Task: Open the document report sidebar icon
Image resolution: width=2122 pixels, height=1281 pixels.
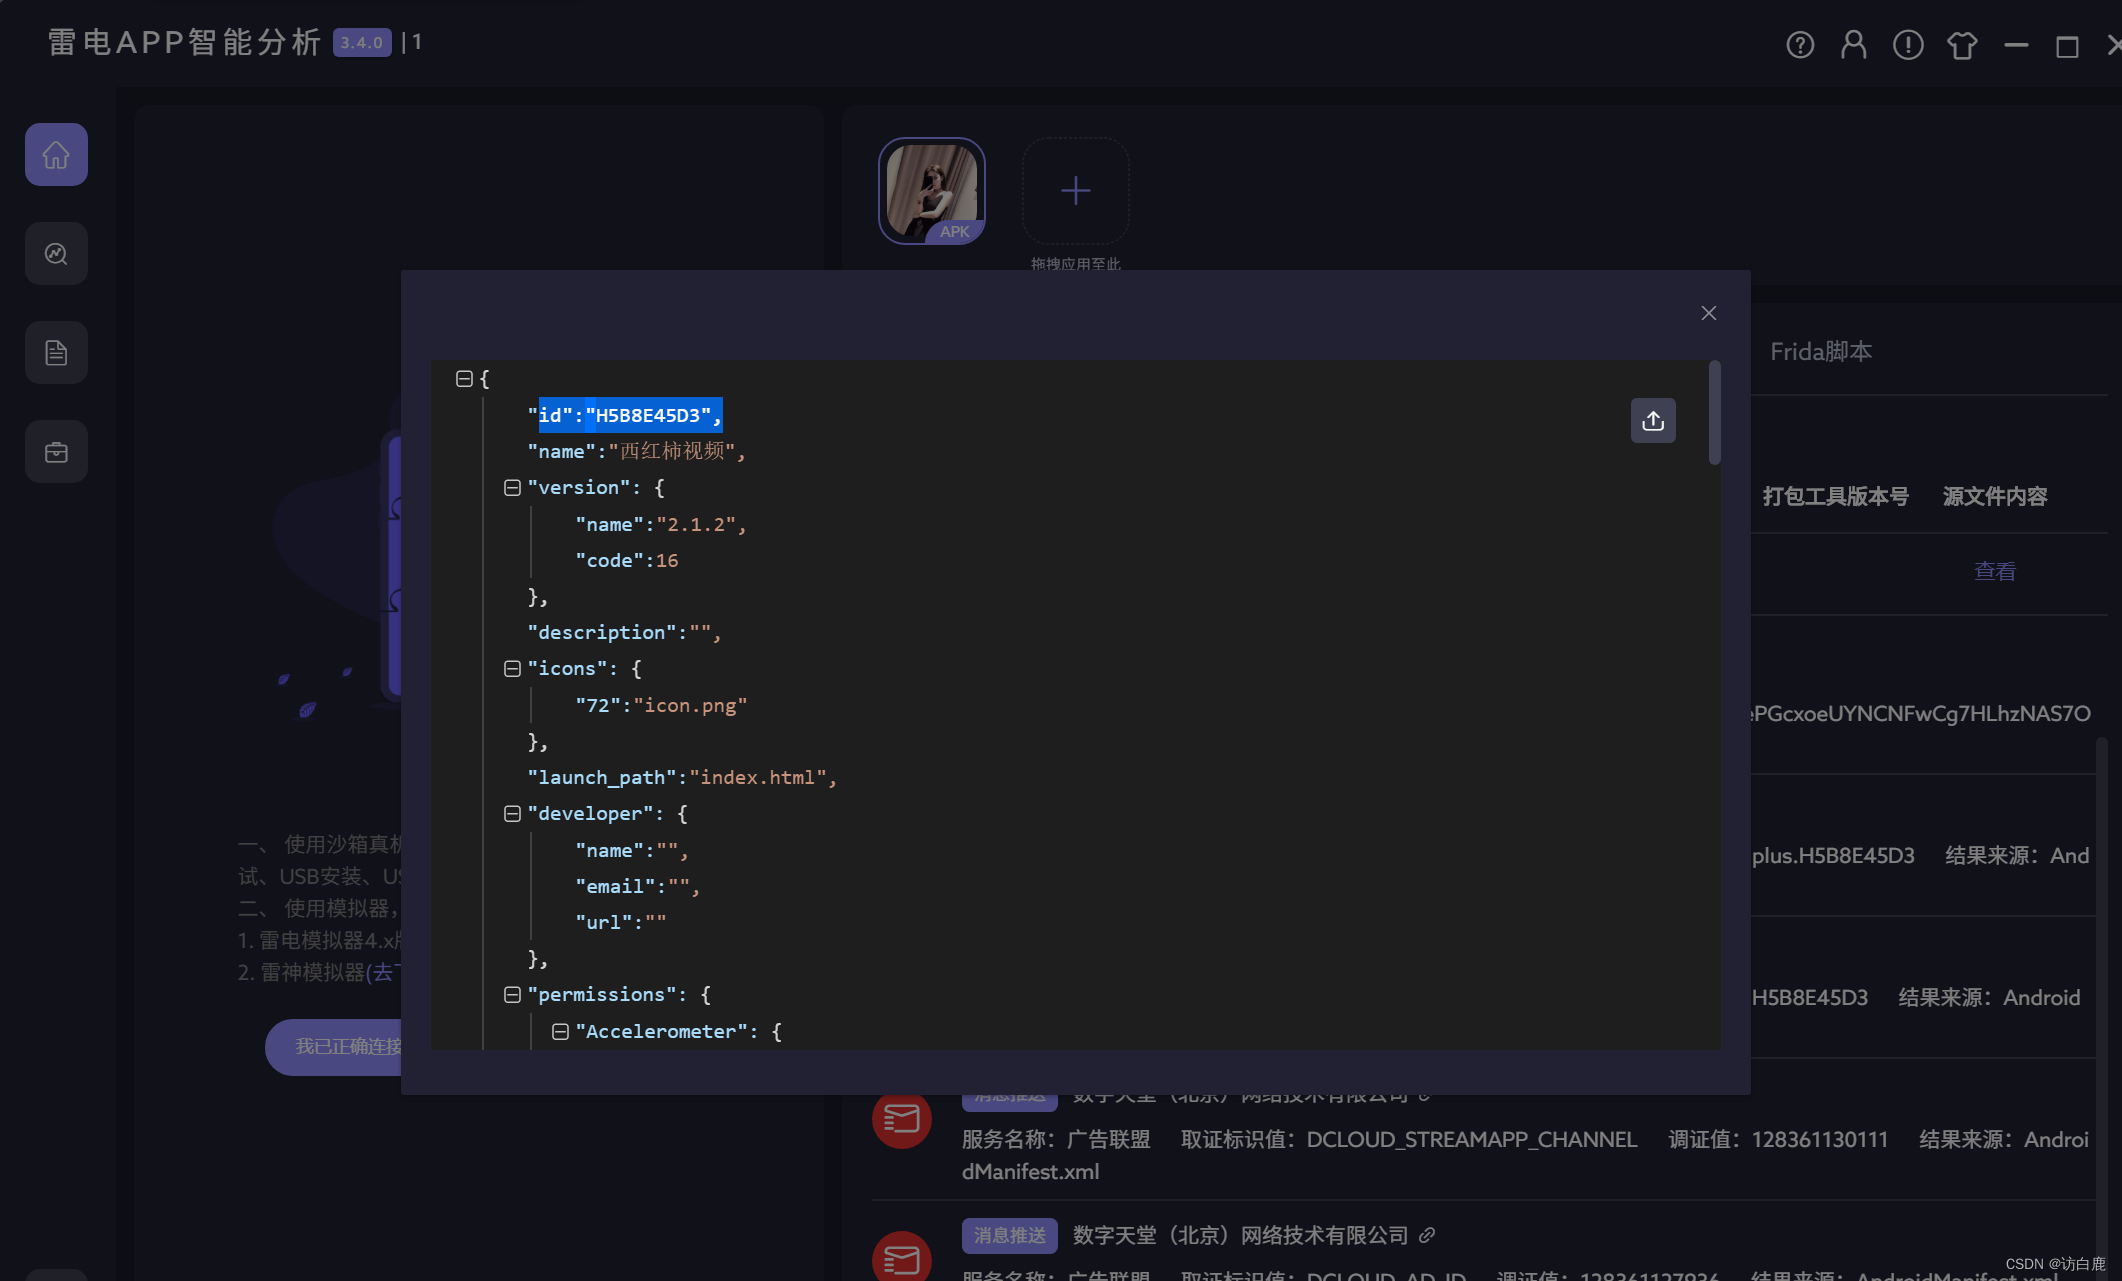Action: [56, 353]
